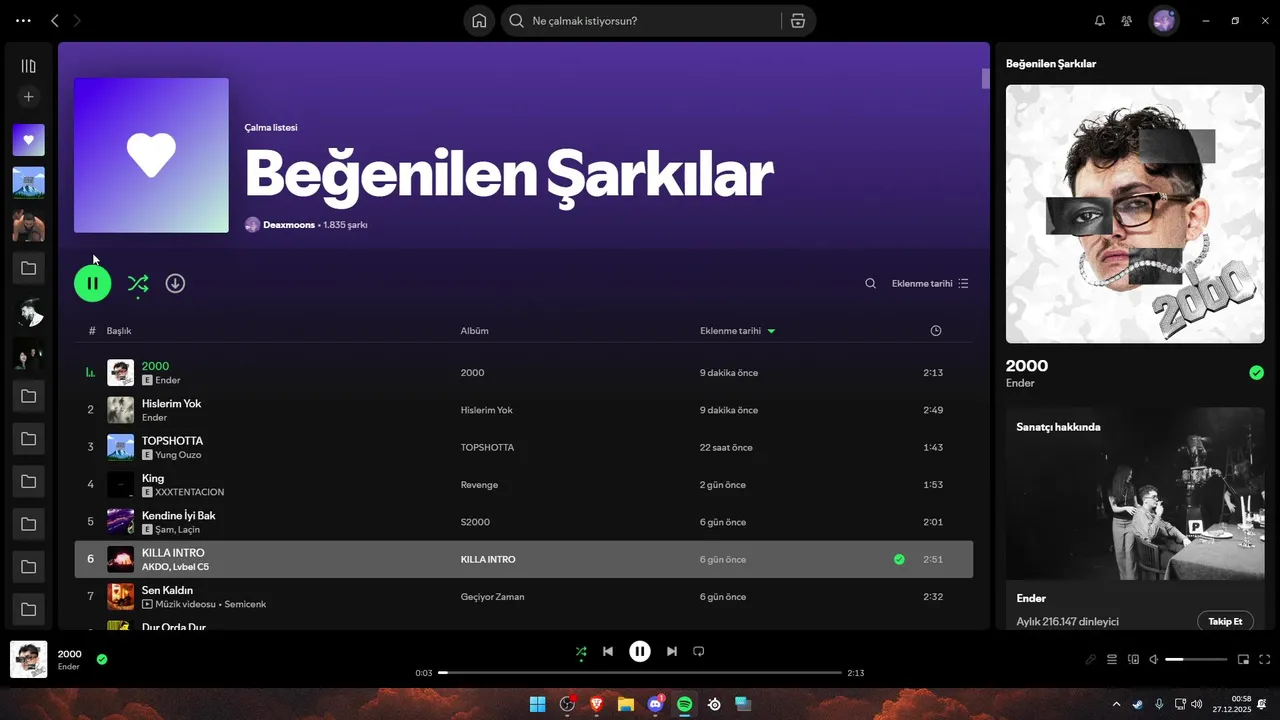Image resolution: width=1280 pixels, height=720 pixels.
Task: Open notifications bell in top bar
Action: click(1100, 20)
